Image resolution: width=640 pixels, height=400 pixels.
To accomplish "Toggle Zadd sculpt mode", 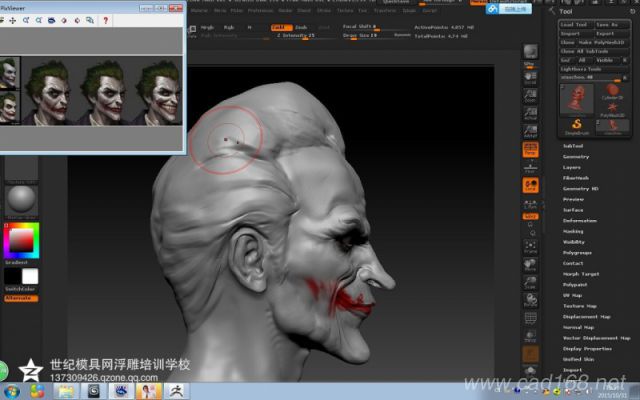I will pos(281,27).
